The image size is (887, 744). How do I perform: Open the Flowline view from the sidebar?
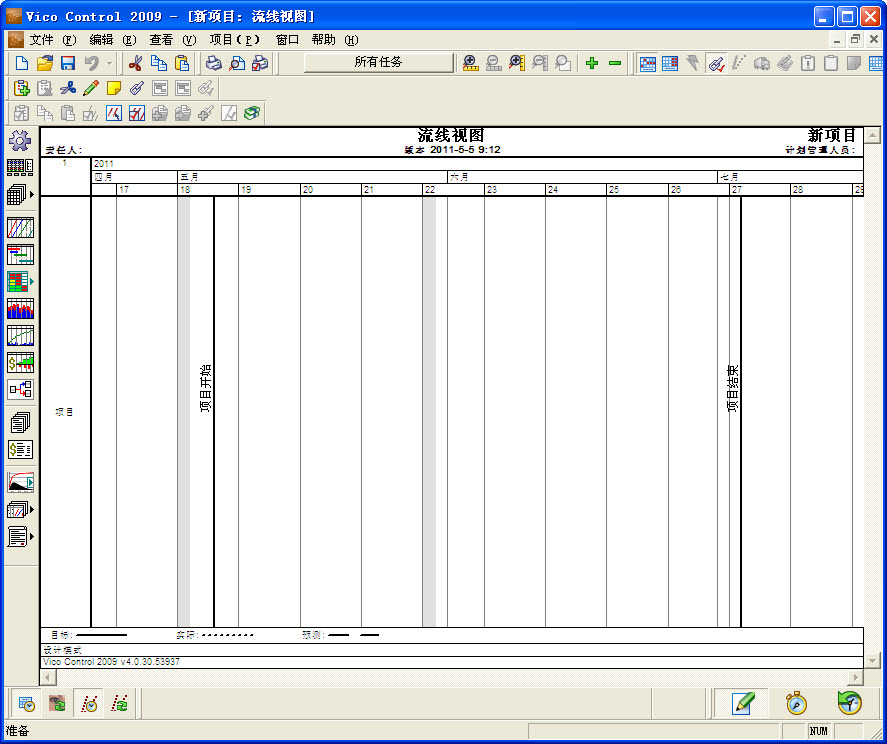[x=20, y=227]
